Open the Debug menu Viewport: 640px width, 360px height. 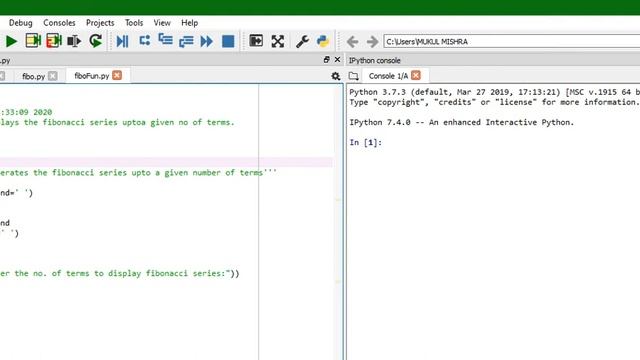coord(20,23)
